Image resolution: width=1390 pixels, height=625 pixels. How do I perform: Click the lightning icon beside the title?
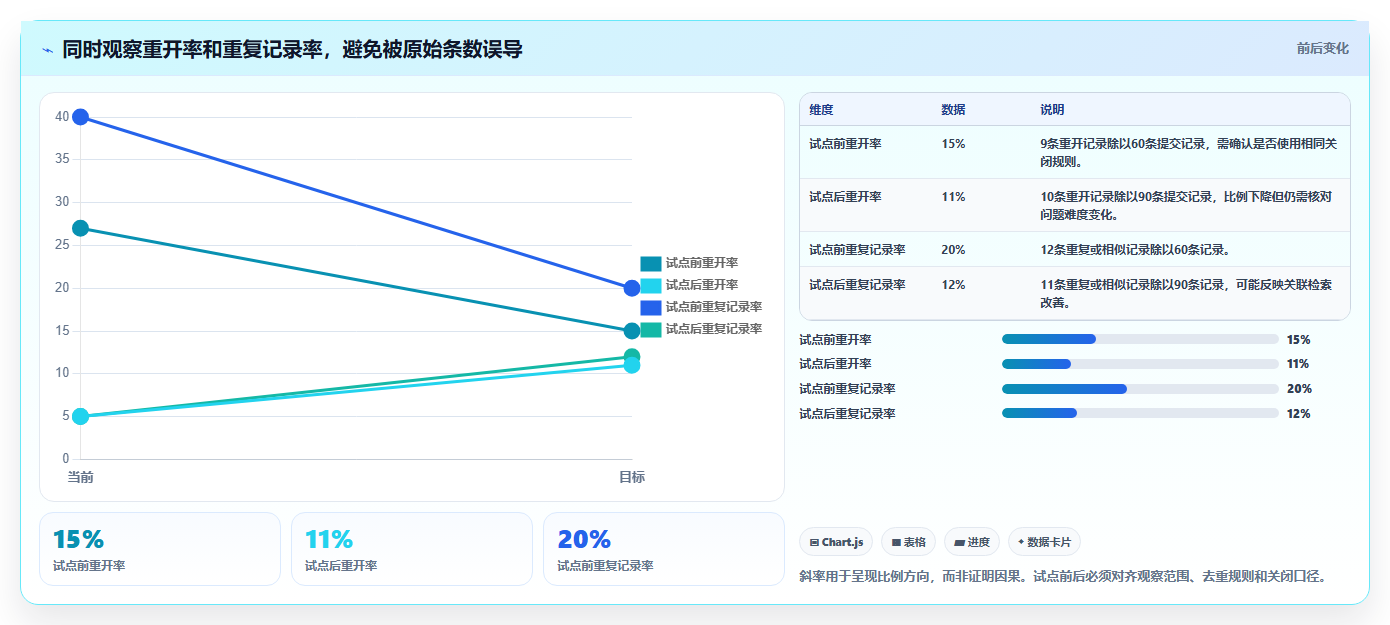tap(47, 49)
